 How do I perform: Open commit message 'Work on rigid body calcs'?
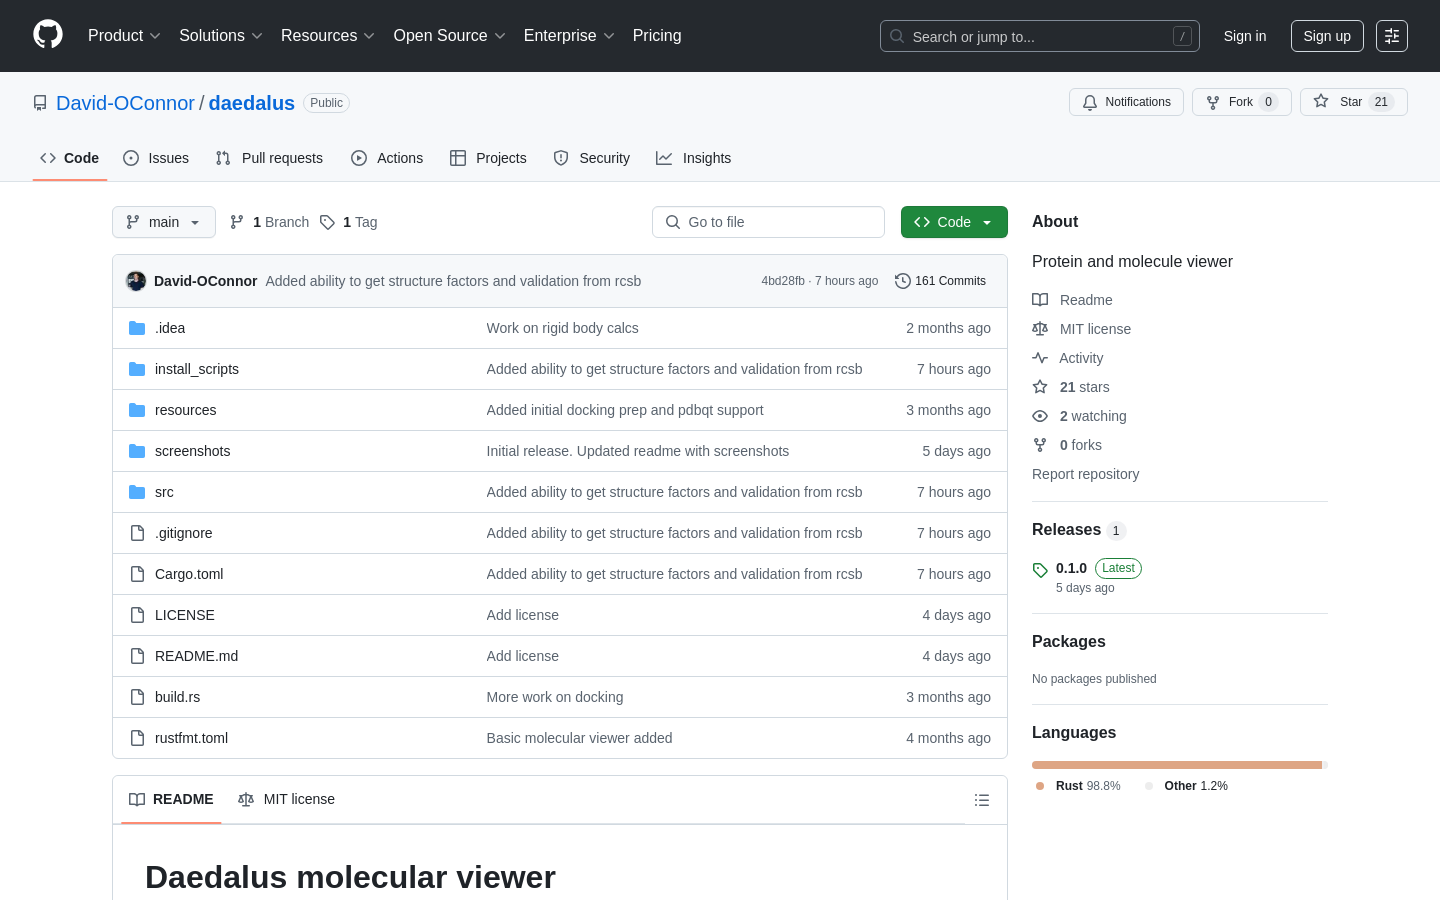tap(562, 328)
